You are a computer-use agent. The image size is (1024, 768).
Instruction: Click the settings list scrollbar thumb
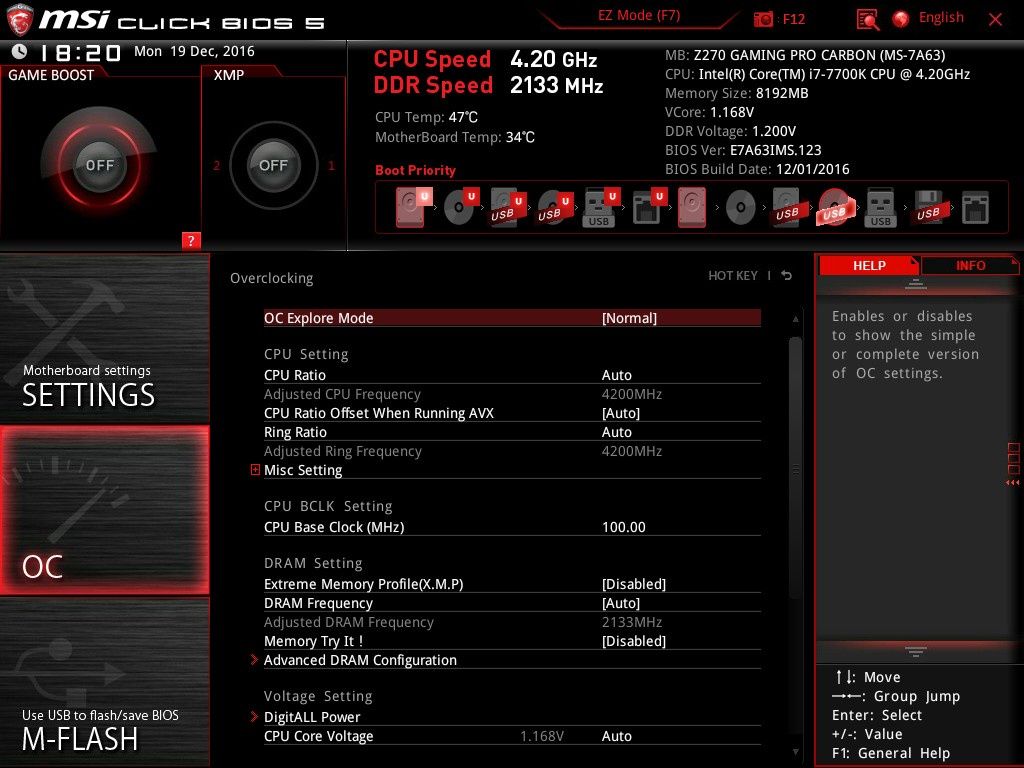pyautogui.click(x=795, y=468)
